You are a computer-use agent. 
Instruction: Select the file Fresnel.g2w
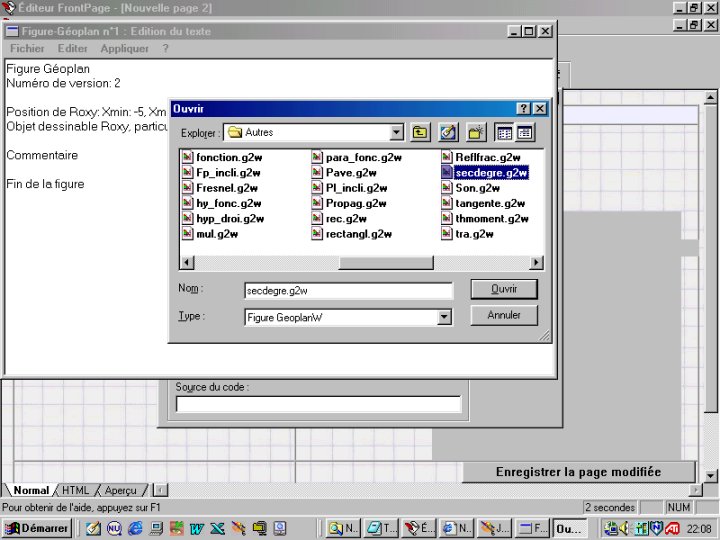click(220, 188)
